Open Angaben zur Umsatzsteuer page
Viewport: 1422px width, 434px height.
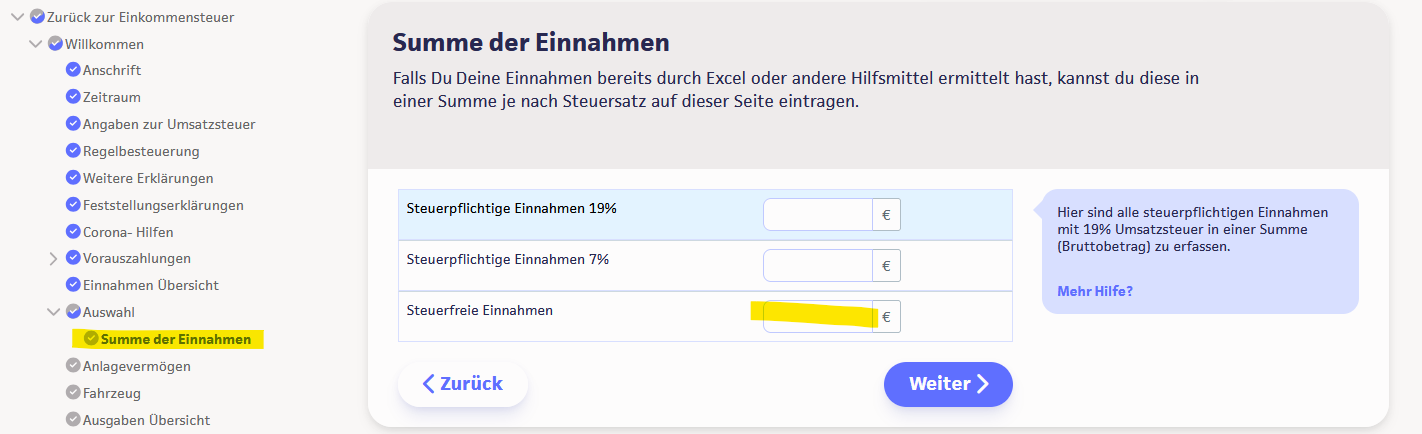click(168, 124)
